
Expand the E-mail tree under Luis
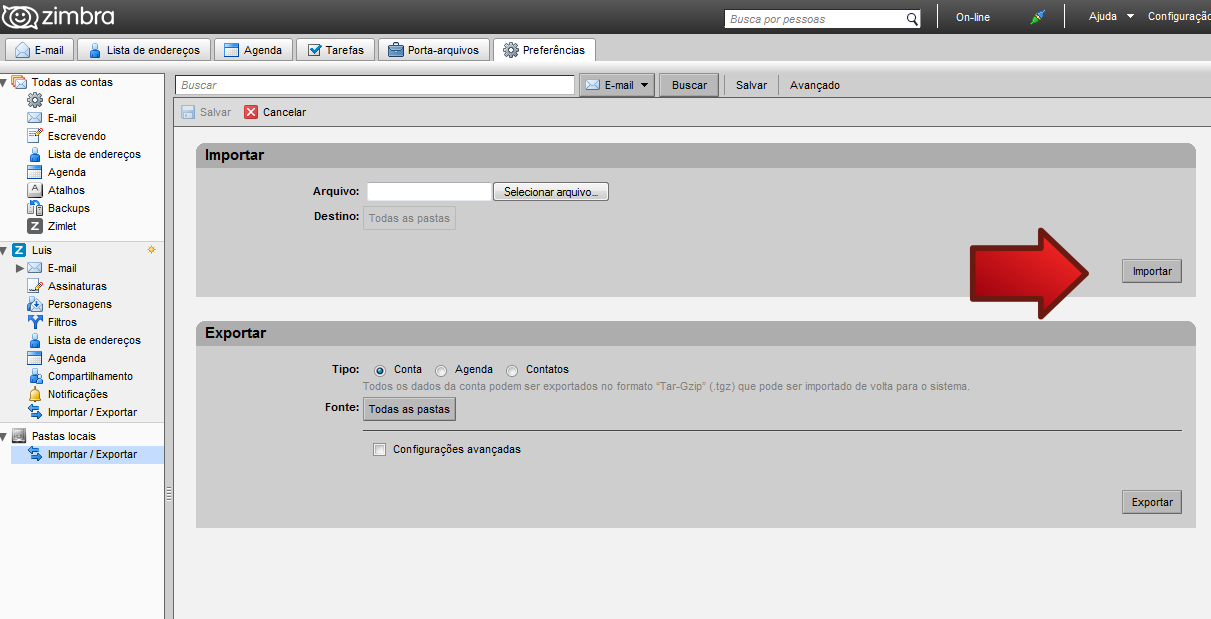pyautogui.click(x=20, y=268)
